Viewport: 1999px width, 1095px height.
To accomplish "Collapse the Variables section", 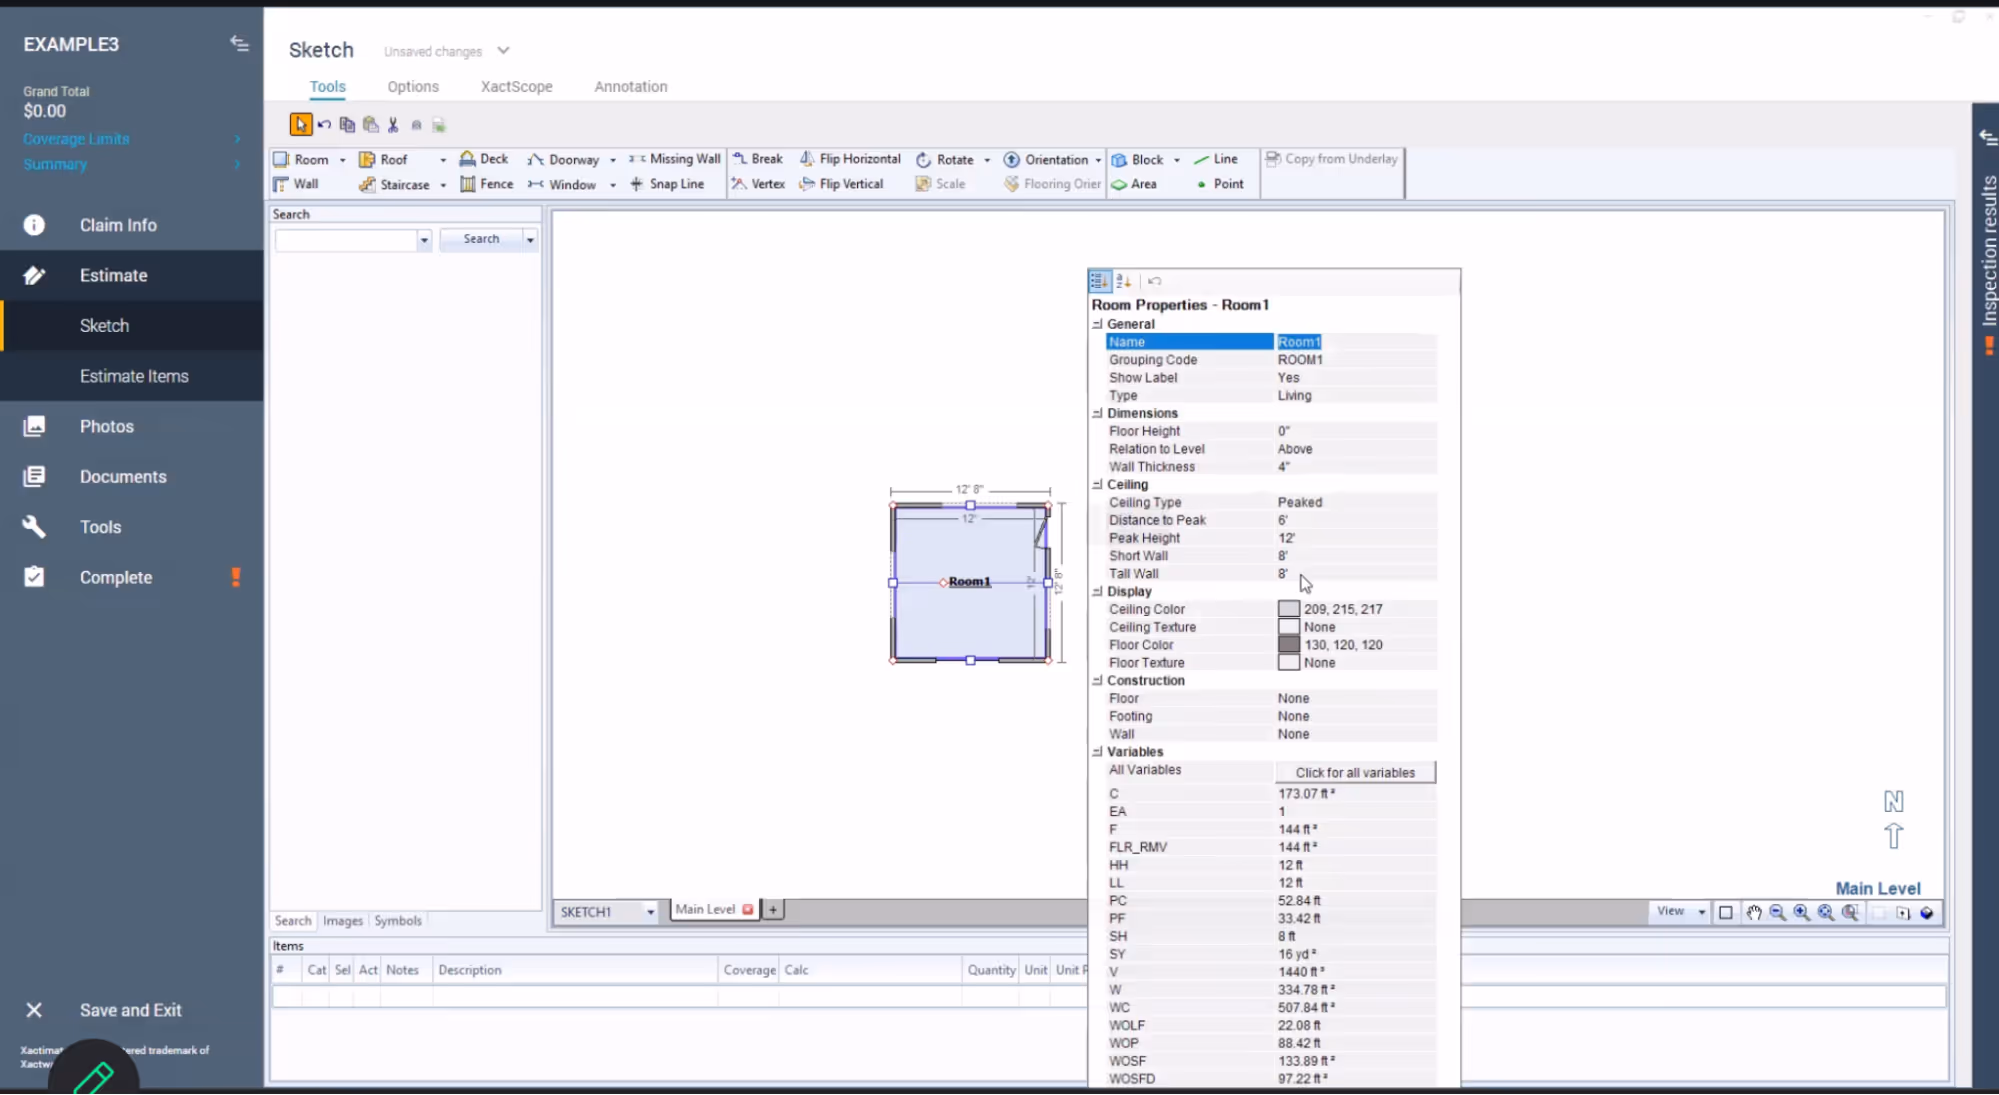I will coord(1097,752).
